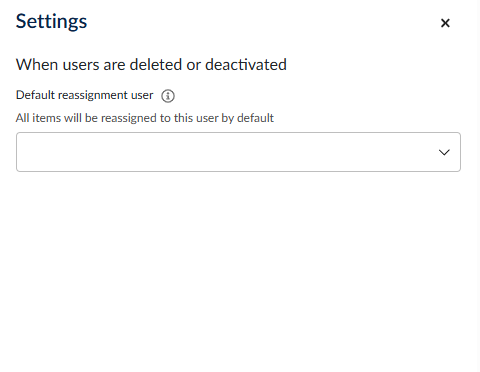Click the info icon beside Default reassignment user
Image resolution: width=480 pixels, height=372 pixels.
click(168, 96)
